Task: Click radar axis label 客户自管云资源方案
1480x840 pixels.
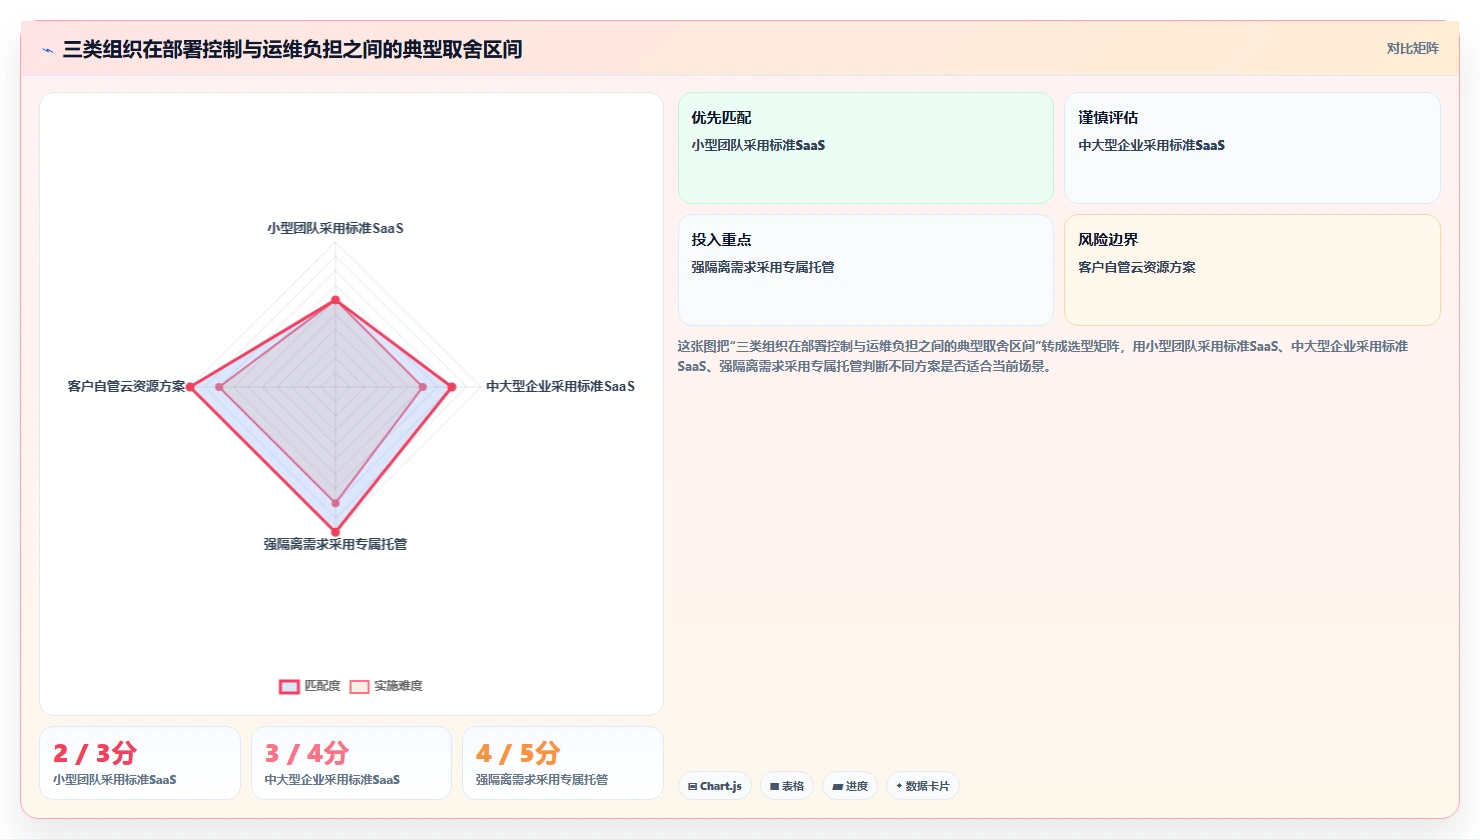Action: (126, 386)
